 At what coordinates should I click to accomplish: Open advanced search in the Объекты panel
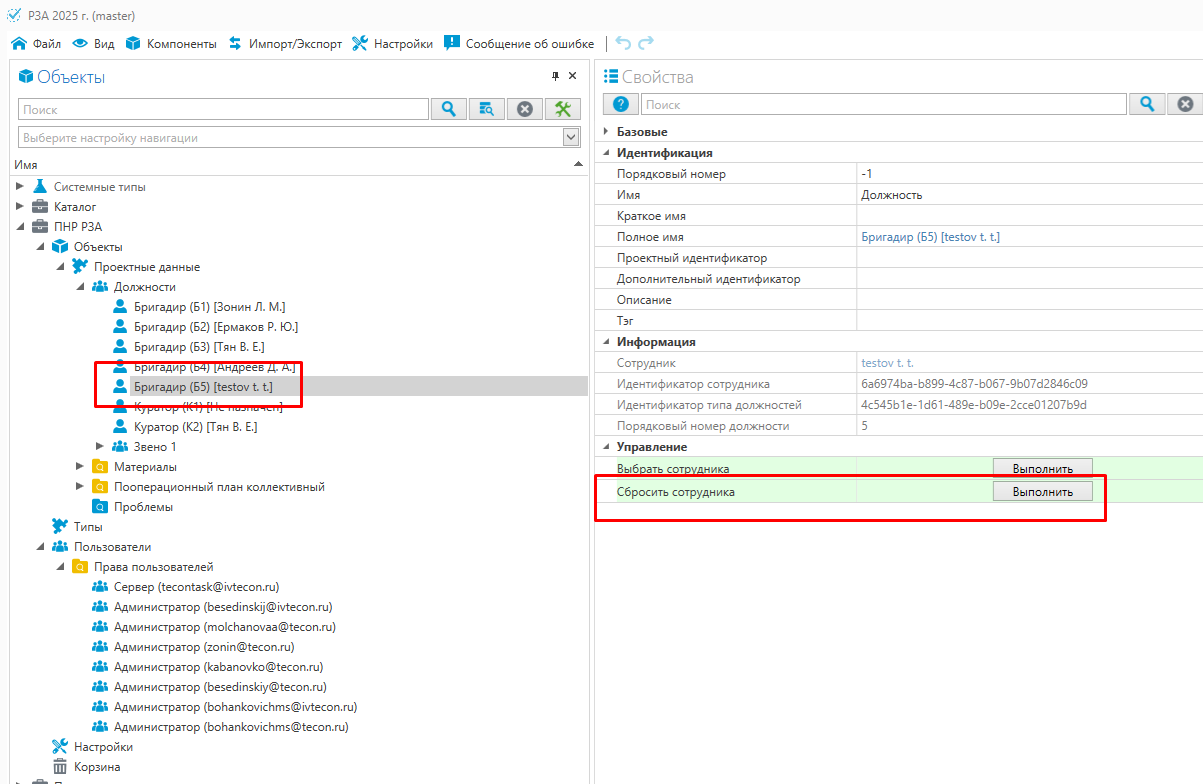487,109
